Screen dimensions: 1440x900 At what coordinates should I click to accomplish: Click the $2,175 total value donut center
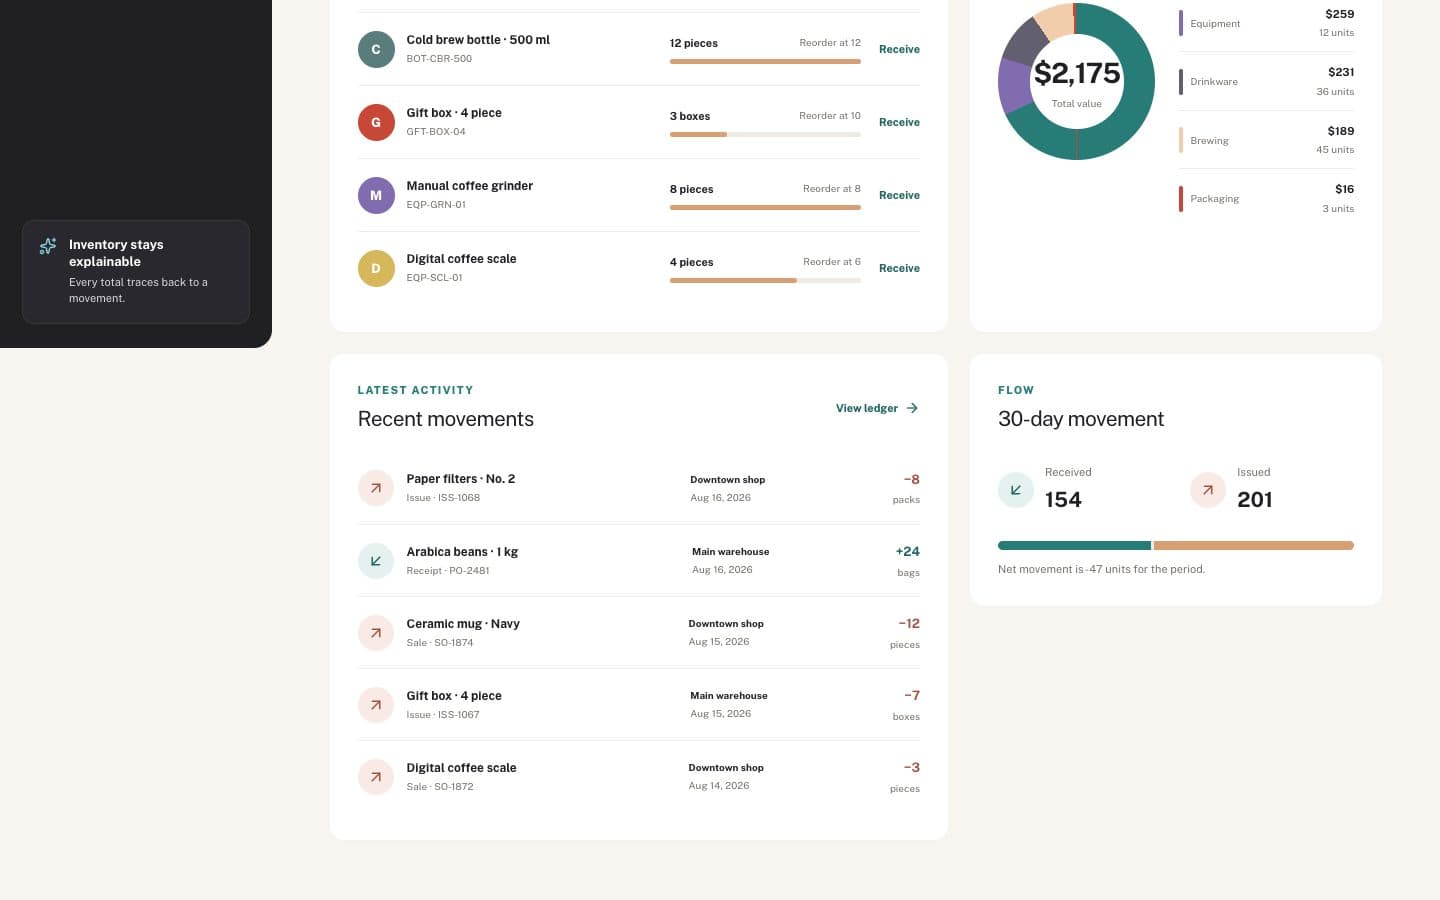[x=1077, y=82]
